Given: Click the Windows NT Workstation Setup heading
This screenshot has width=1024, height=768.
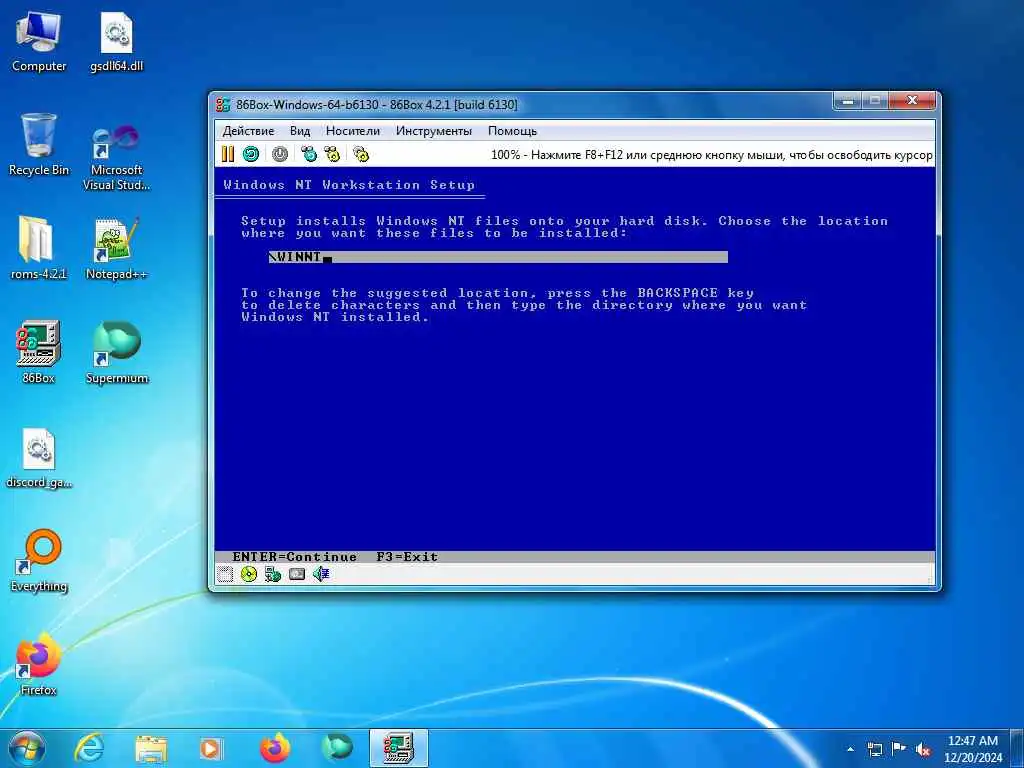Looking at the screenshot, I should tap(349, 185).
